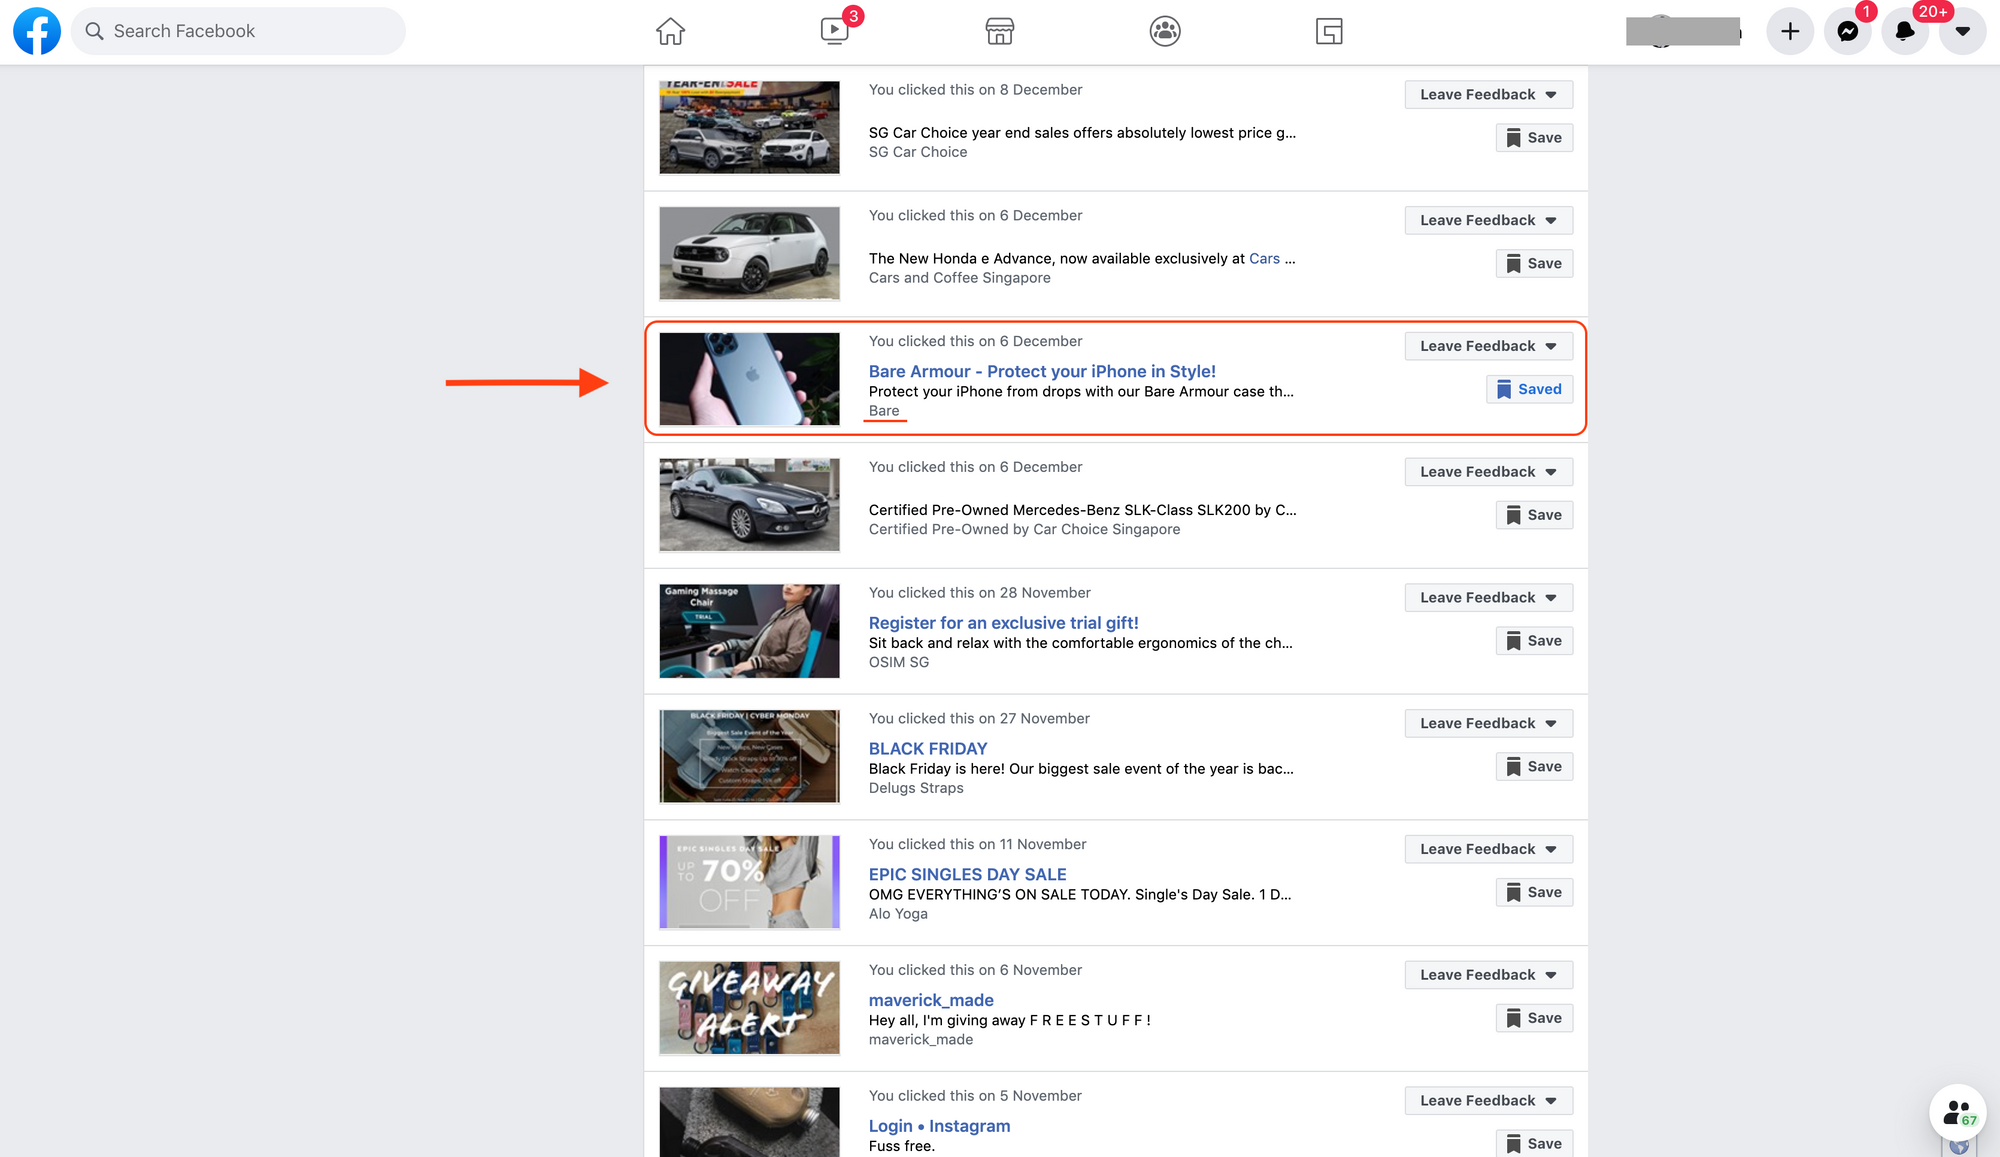Click the search magnifier icon
2000x1157 pixels.
coord(95,31)
